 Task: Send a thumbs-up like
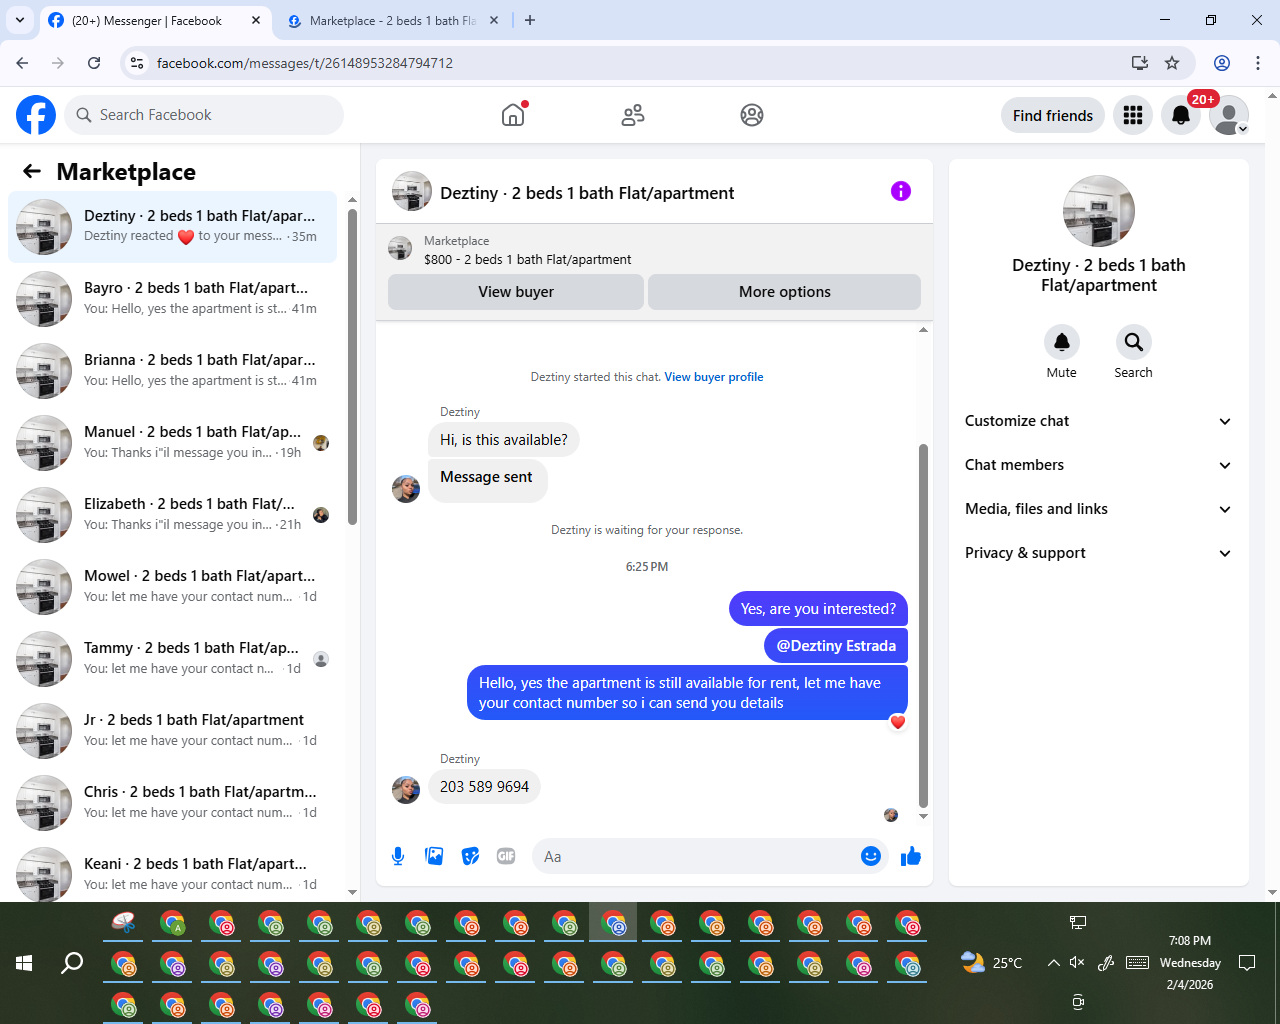[x=911, y=856]
